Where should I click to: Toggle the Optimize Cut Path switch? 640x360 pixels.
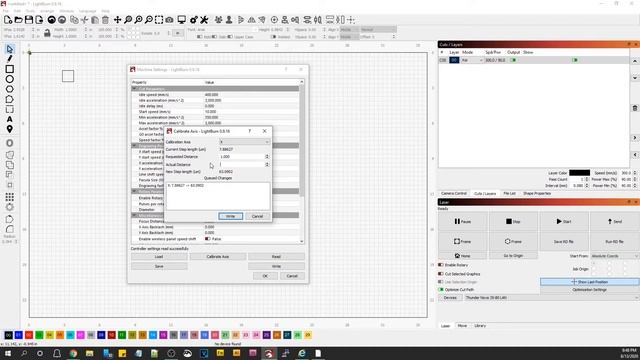coord(441,289)
